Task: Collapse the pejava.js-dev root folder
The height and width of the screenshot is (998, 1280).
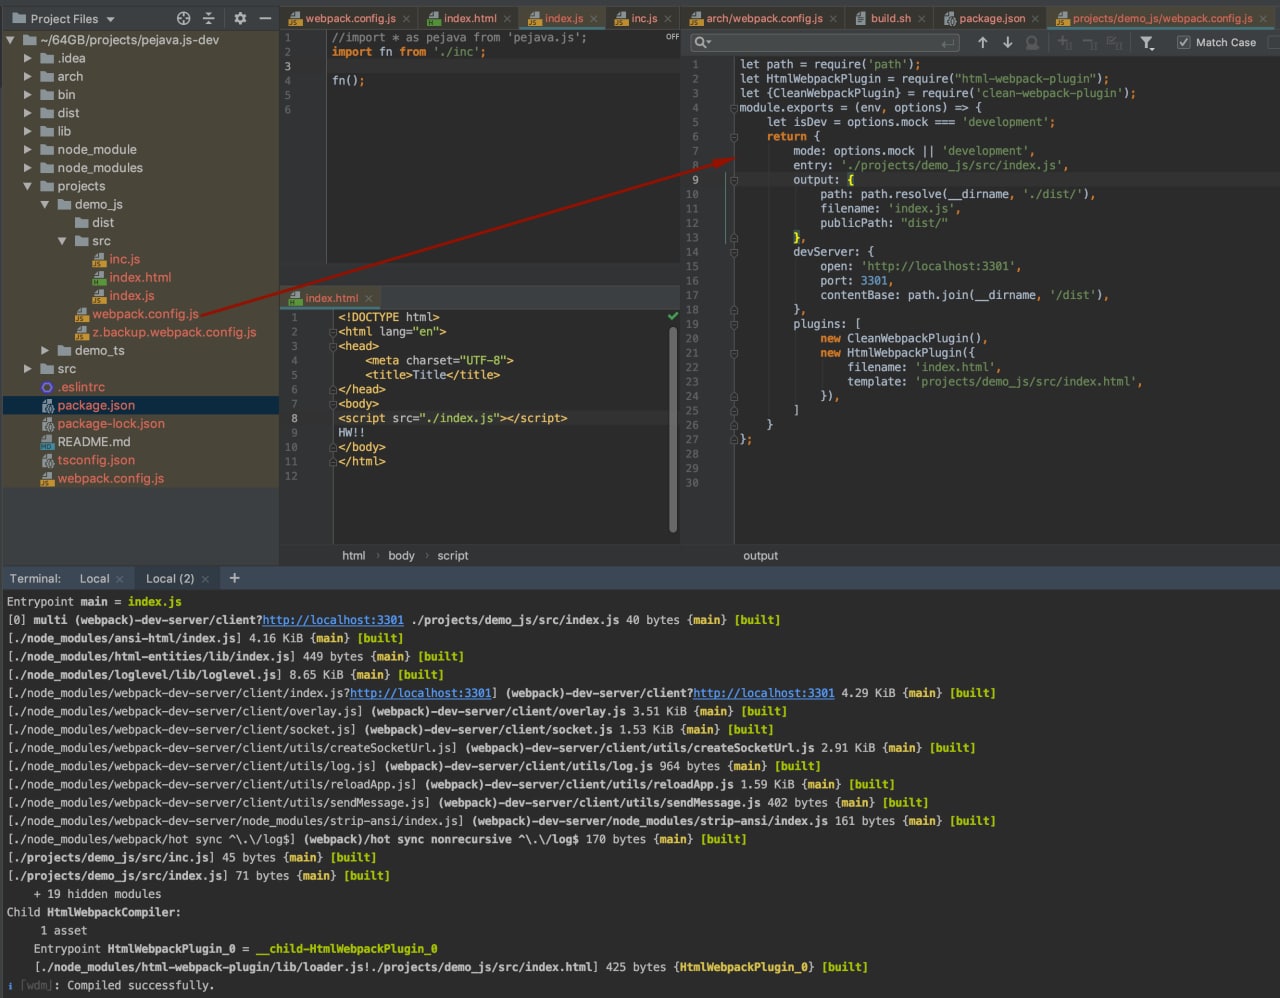Action: [x=12, y=40]
